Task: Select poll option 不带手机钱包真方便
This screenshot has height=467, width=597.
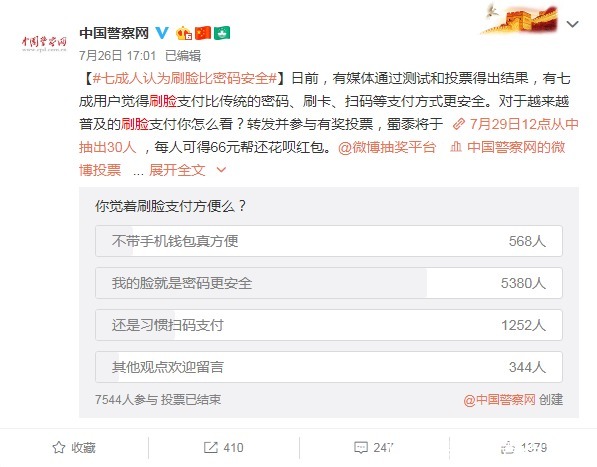Action: tap(329, 241)
